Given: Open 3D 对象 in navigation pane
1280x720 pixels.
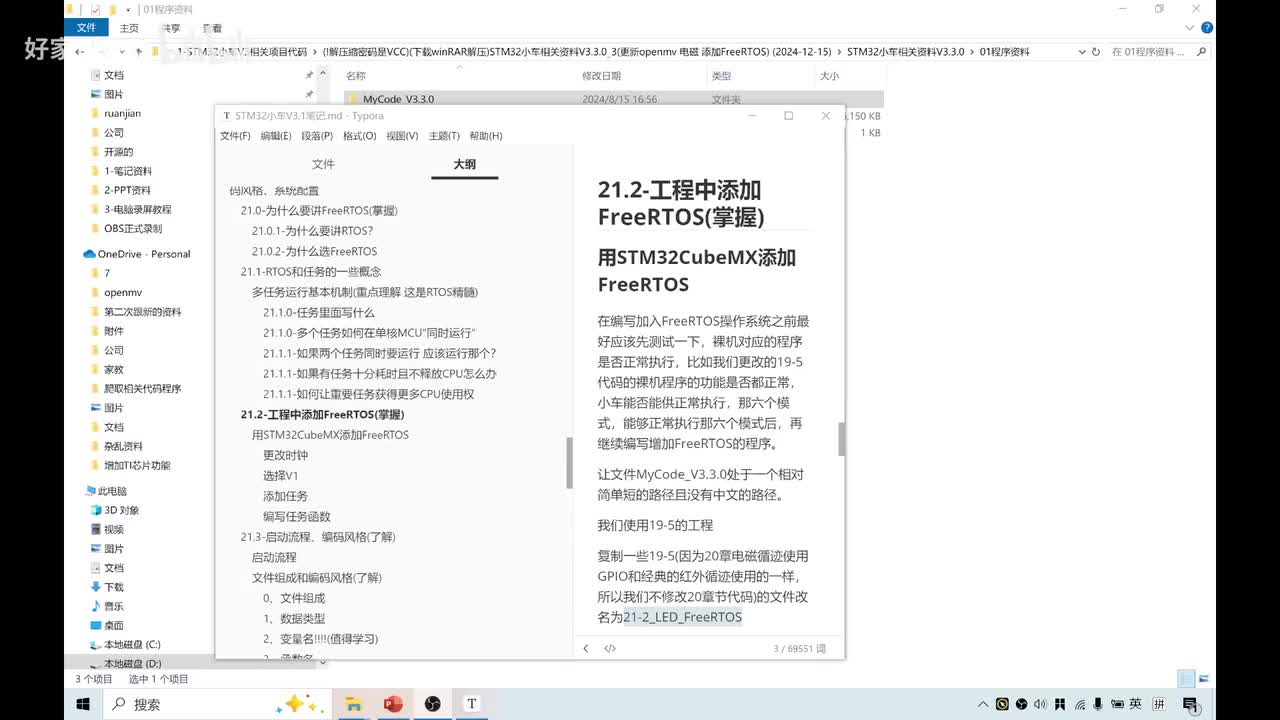Looking at the screenshot, I should (x=121, y=510).
